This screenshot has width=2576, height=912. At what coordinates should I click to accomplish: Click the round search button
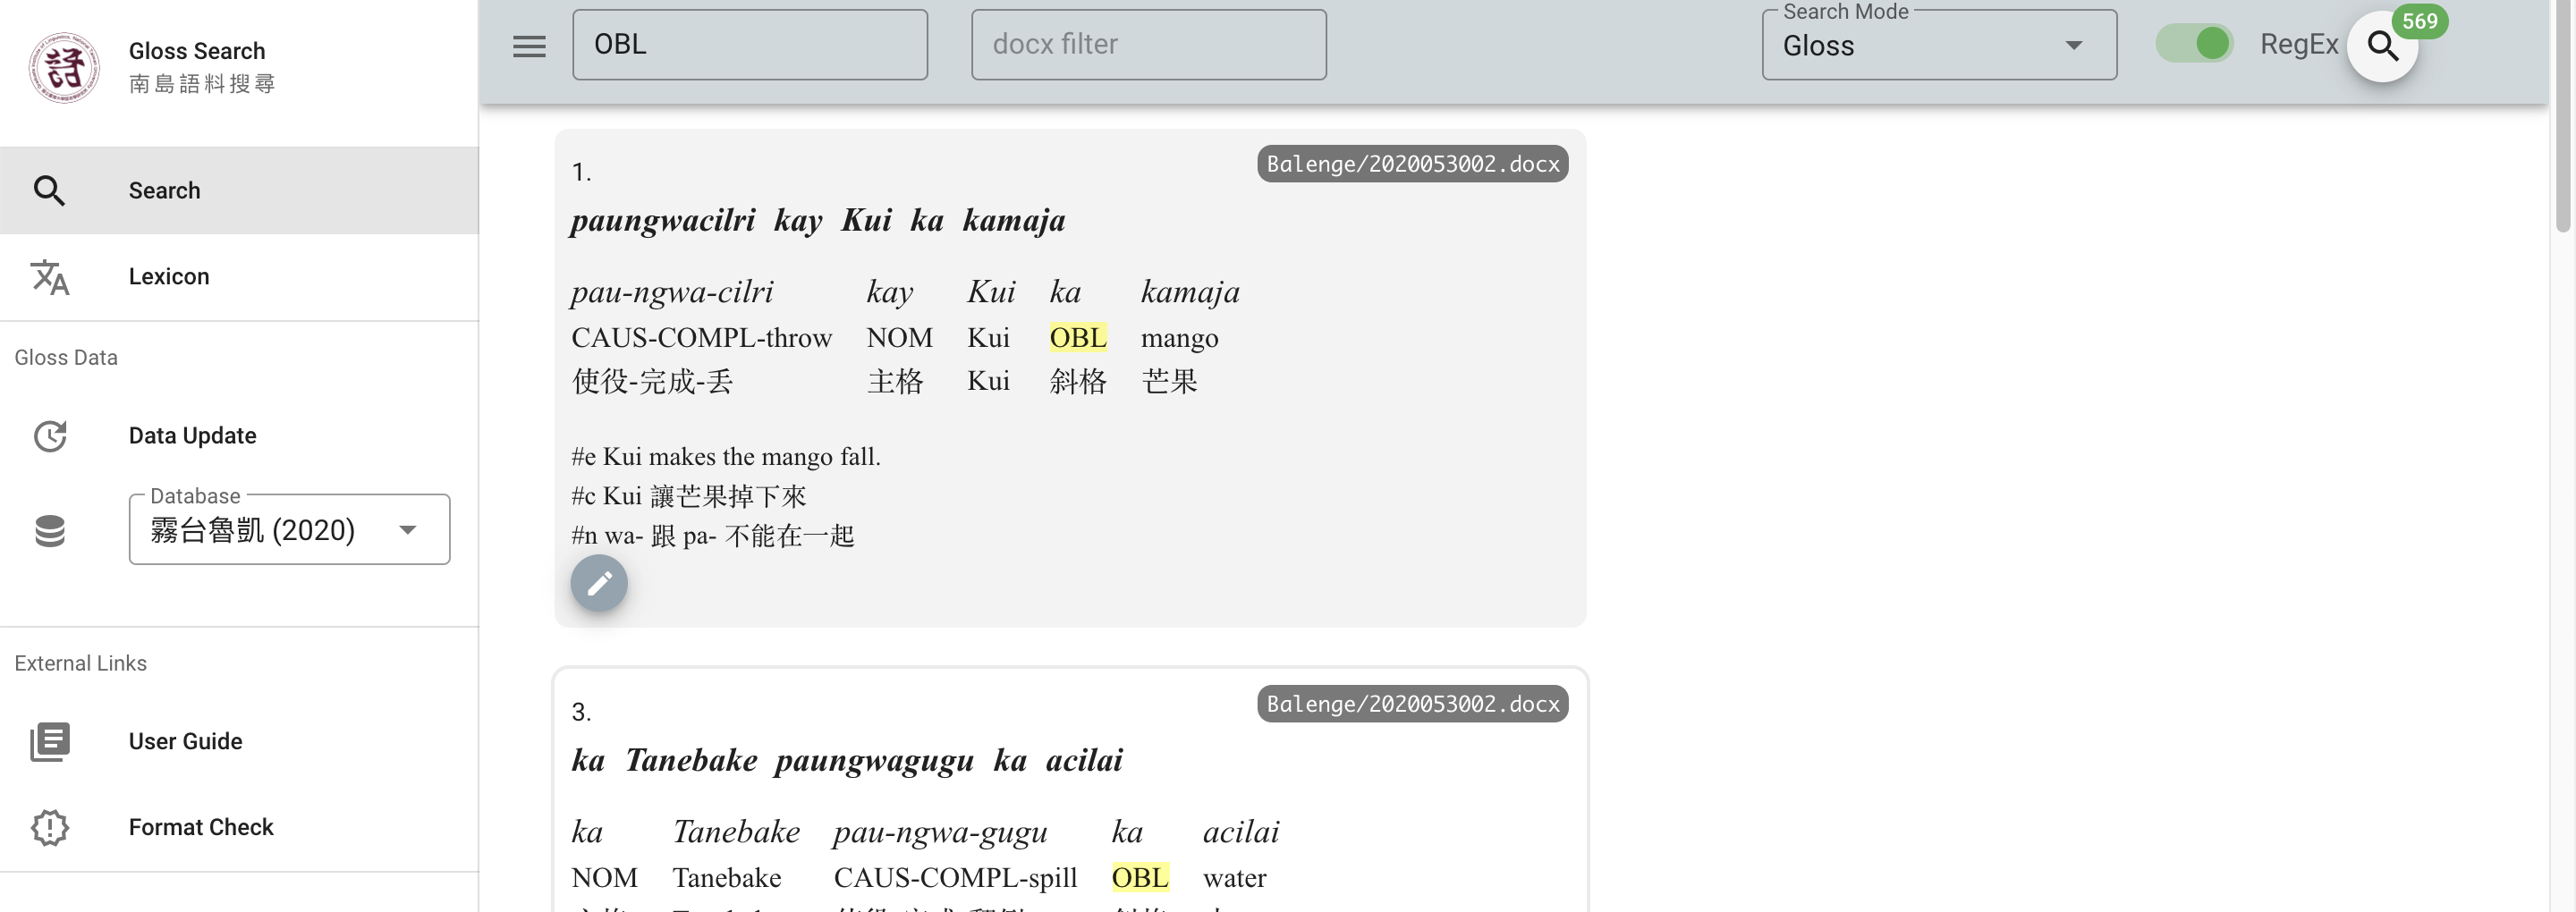pos(2382,46)
